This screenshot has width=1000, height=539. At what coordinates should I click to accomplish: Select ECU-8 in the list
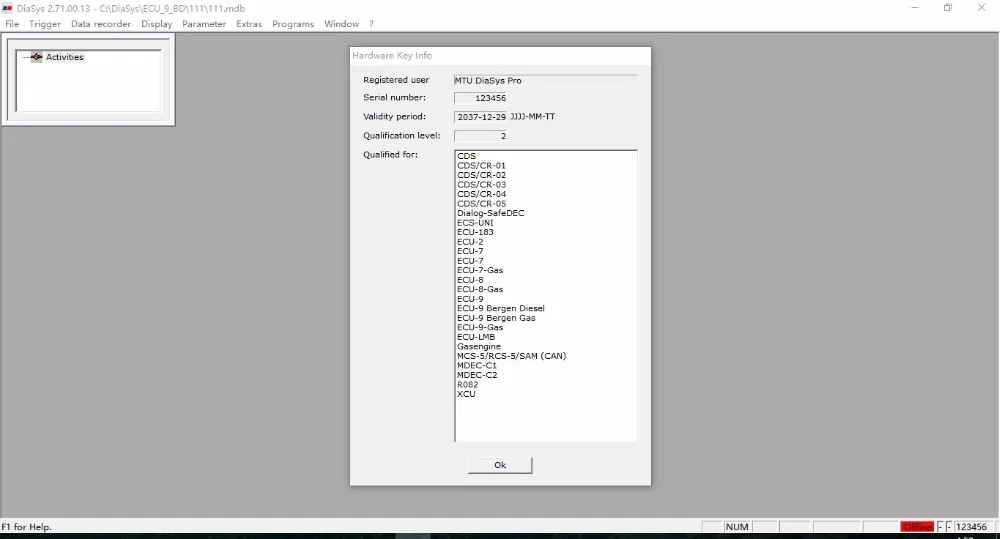[x=470, y=280]
